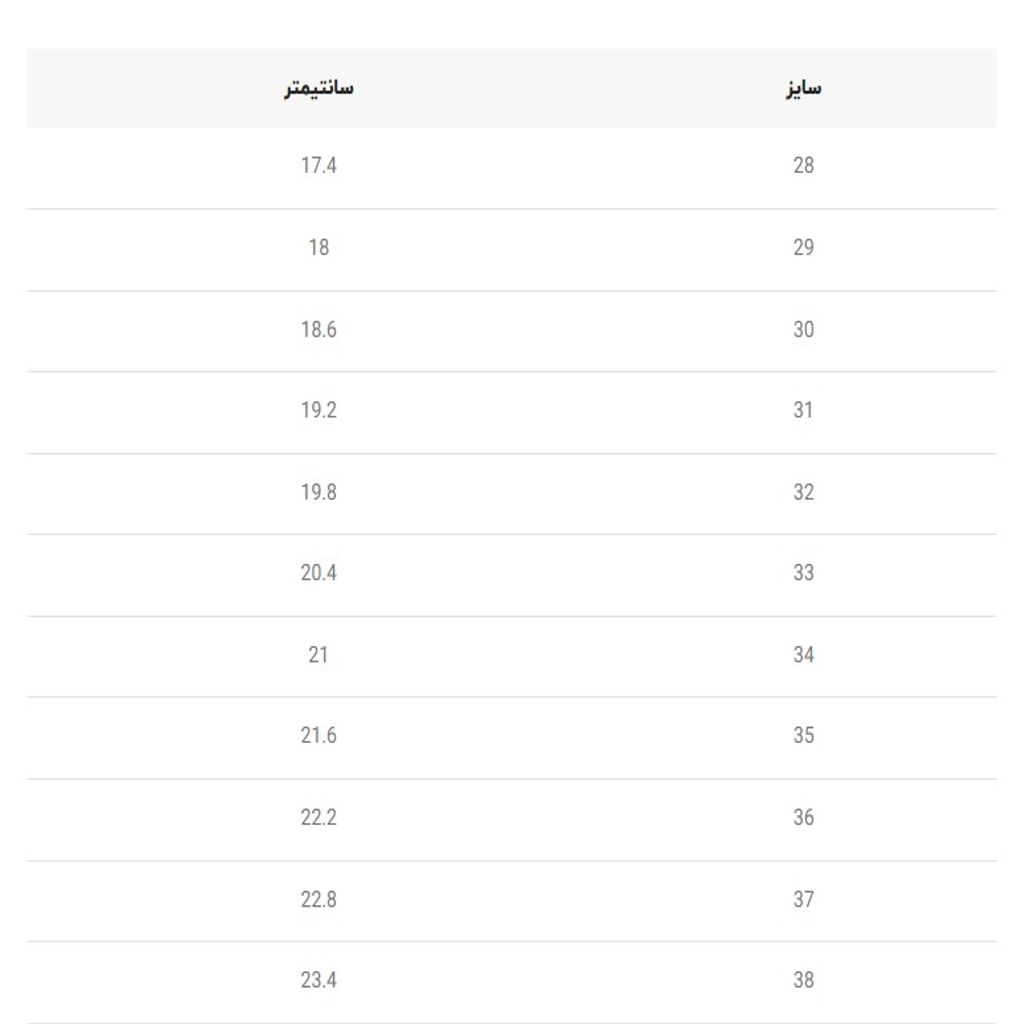Select size 30 row entry
Screen dimensions: 1024x1024
pyautogui.click(x=803, y=329)
